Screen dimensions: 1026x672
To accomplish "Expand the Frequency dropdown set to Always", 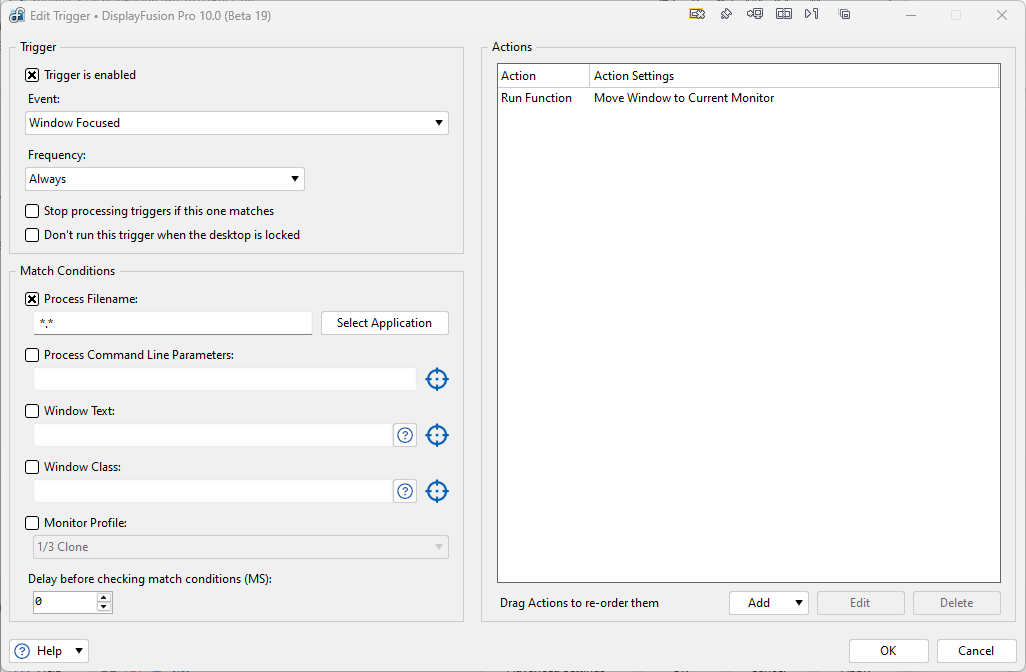I will (165, 179).
